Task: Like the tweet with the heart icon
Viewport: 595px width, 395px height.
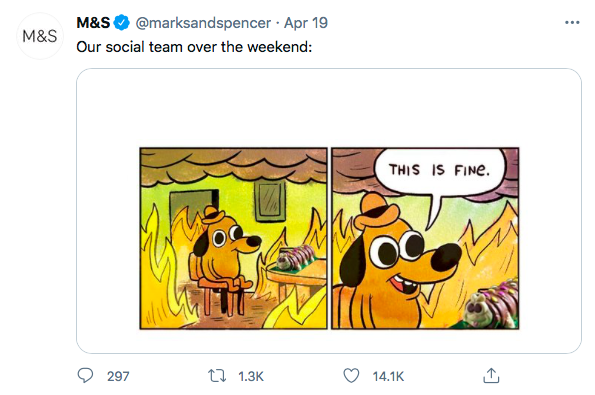Action: pos(351,376)
